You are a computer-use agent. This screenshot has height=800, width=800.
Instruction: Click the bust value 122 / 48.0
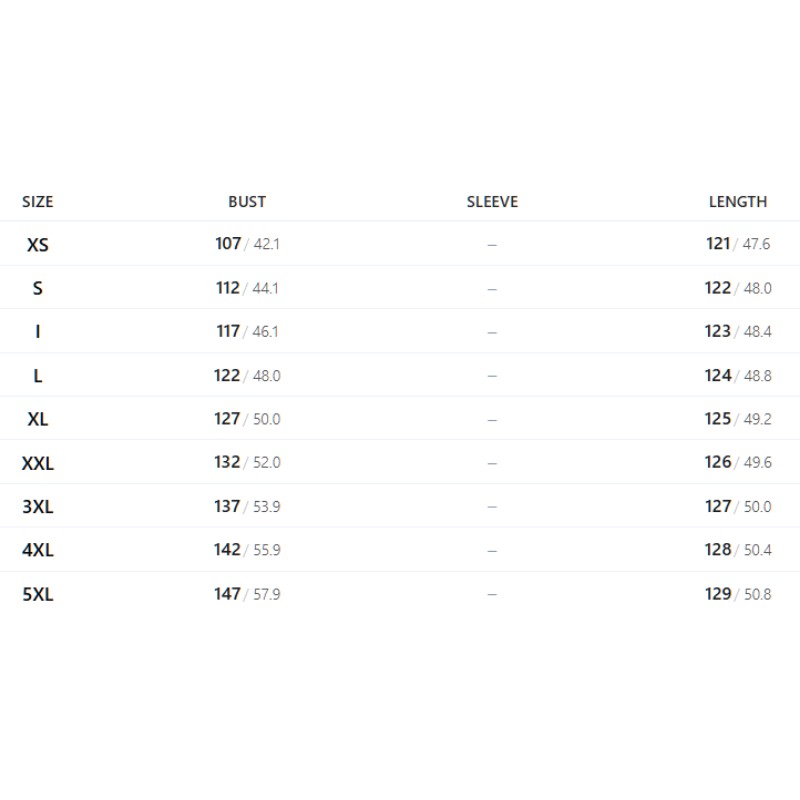click(x=247, y=376)
